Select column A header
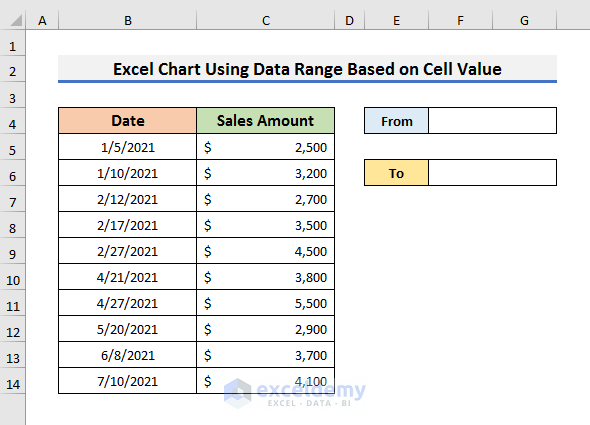The image size is (590, 425). pos(42,20)
